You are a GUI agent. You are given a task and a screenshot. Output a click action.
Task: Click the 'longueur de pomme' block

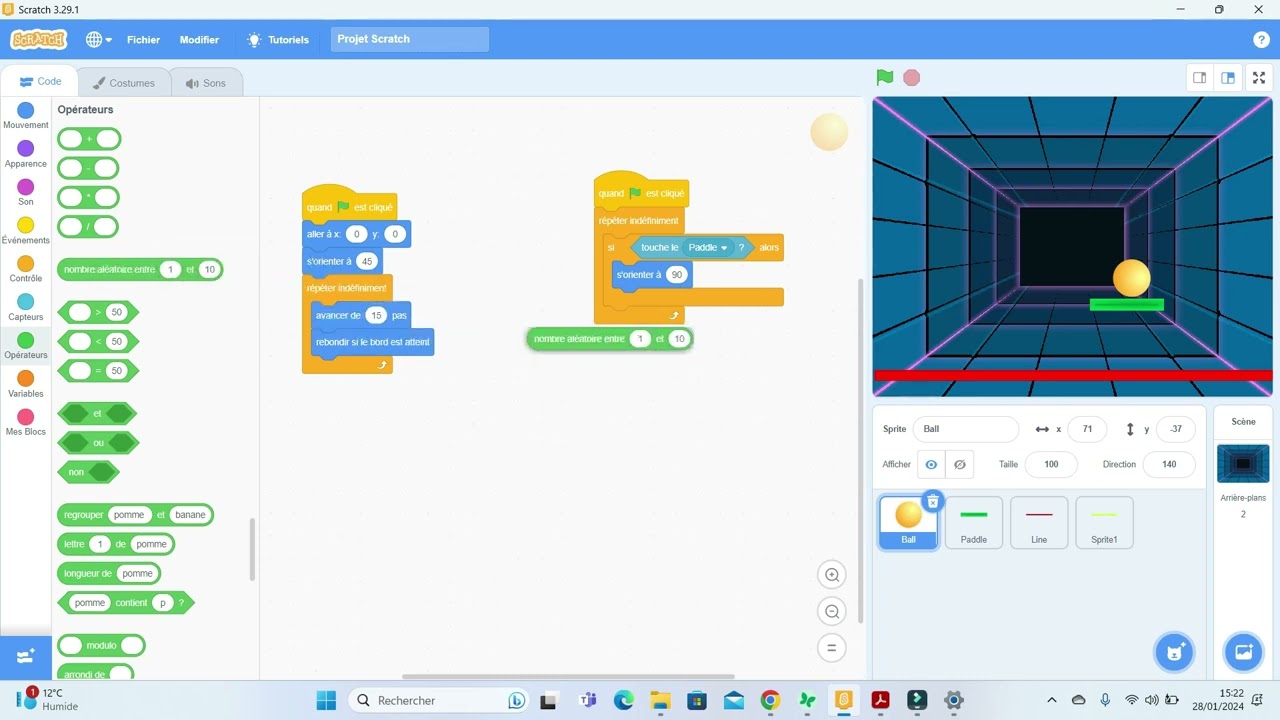pyautogui.click(x=109, y=574)
